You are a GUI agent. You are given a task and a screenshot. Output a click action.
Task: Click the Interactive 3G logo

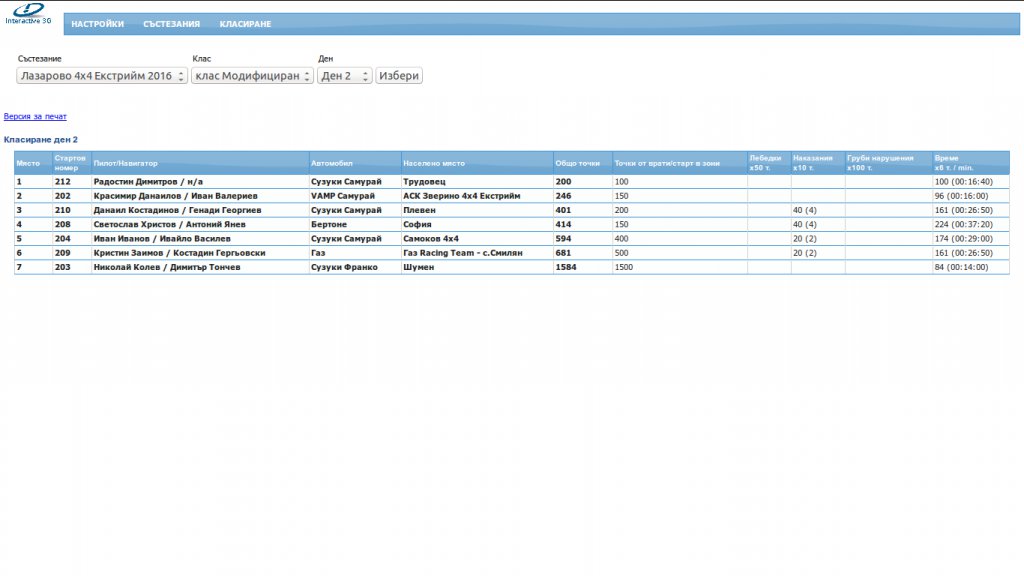(x=28, y=13)
